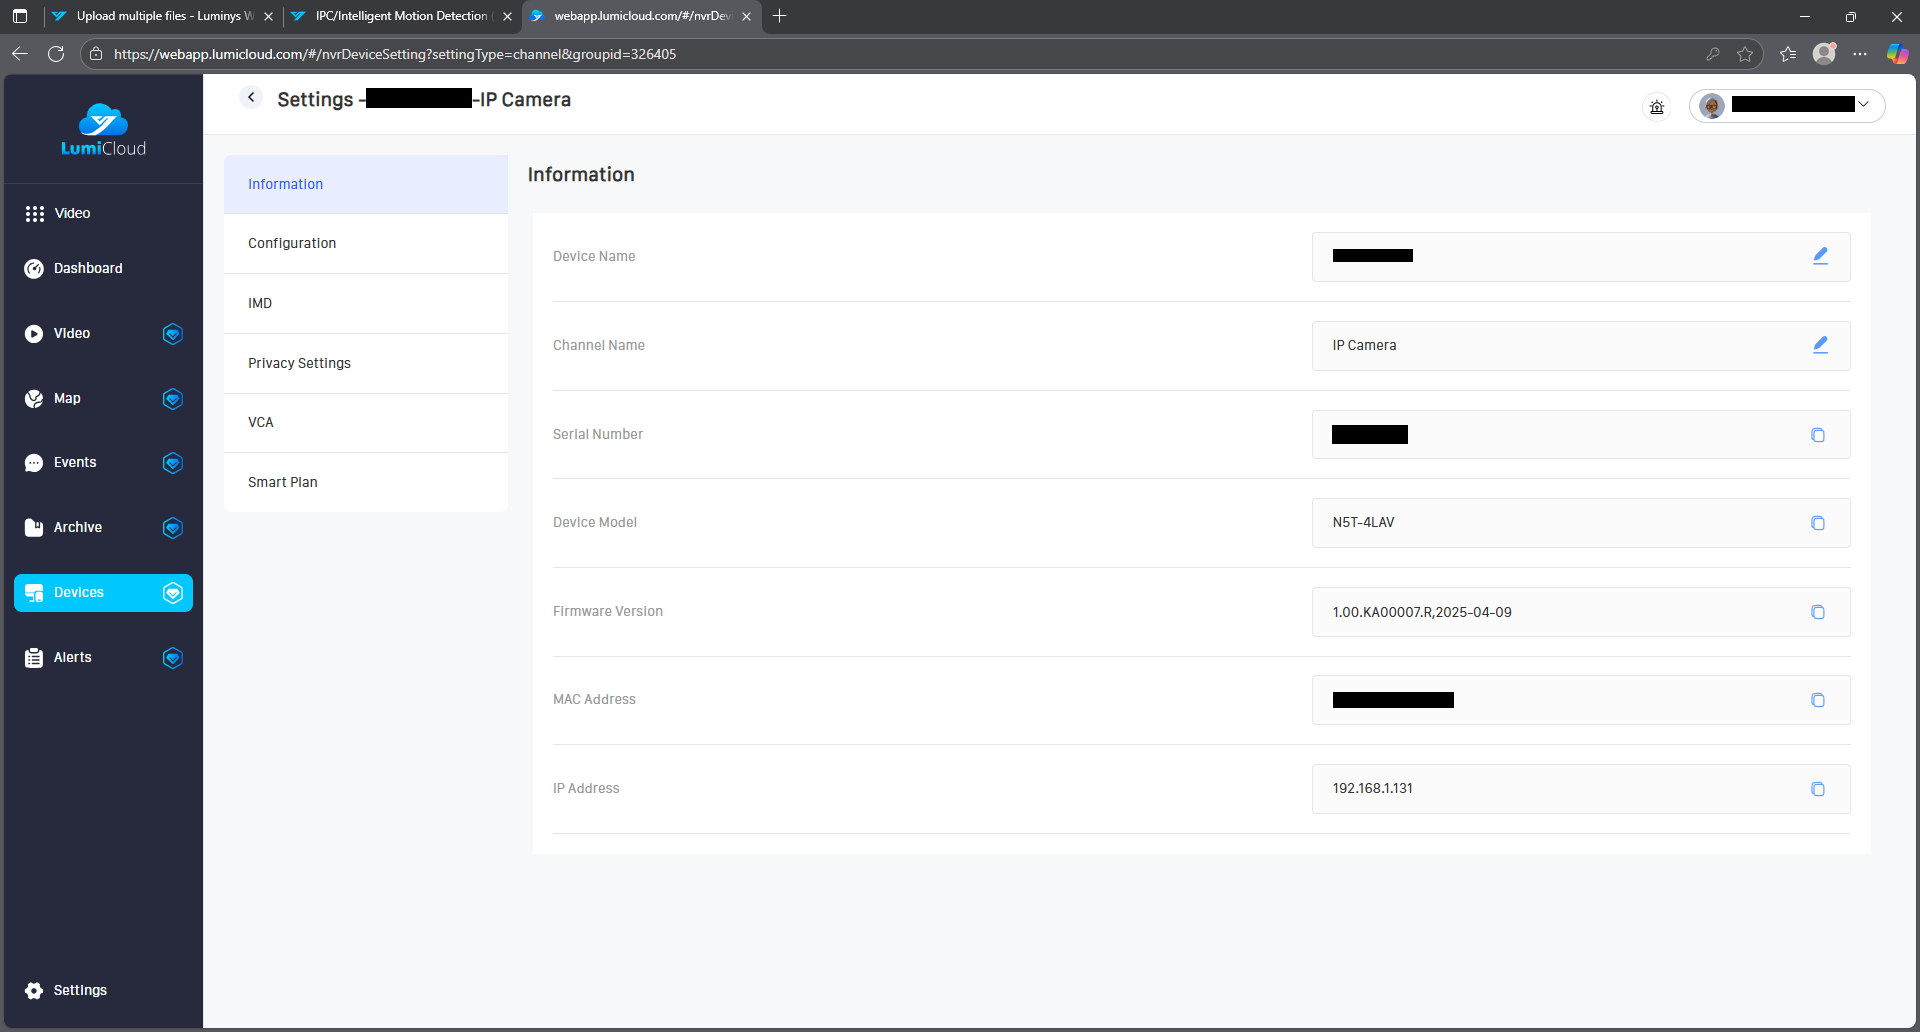This screenshot has height=1032, width=1920.
Task: Edit the Channel Name with pencil icon
Action: coord(1820,345)
